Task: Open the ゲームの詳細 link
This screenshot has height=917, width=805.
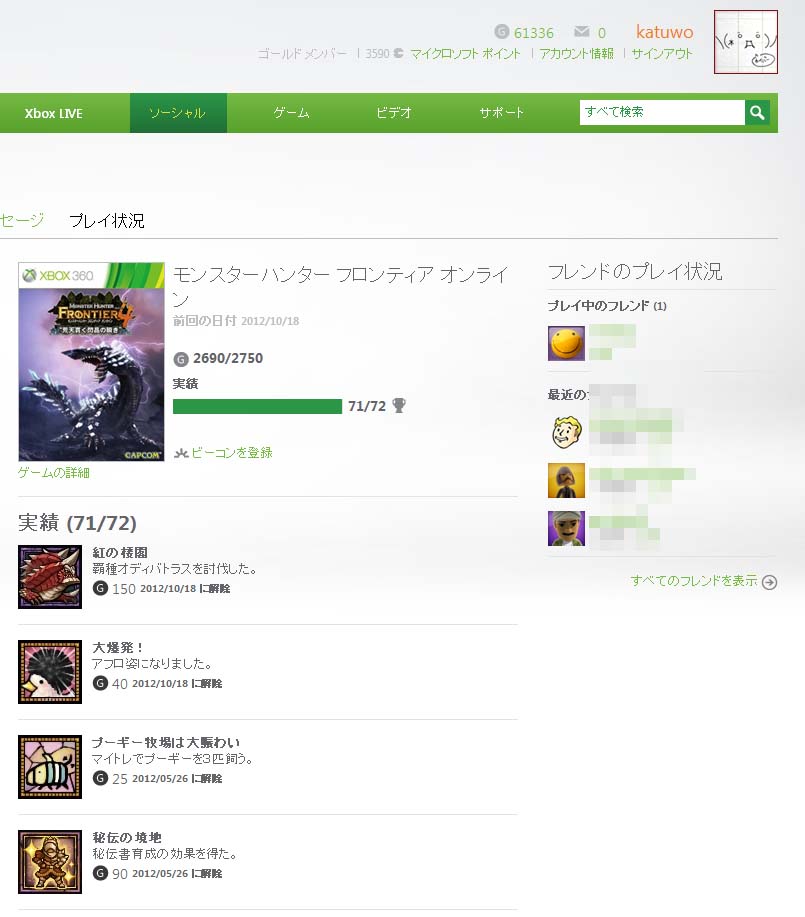Action: click(54, 473)
